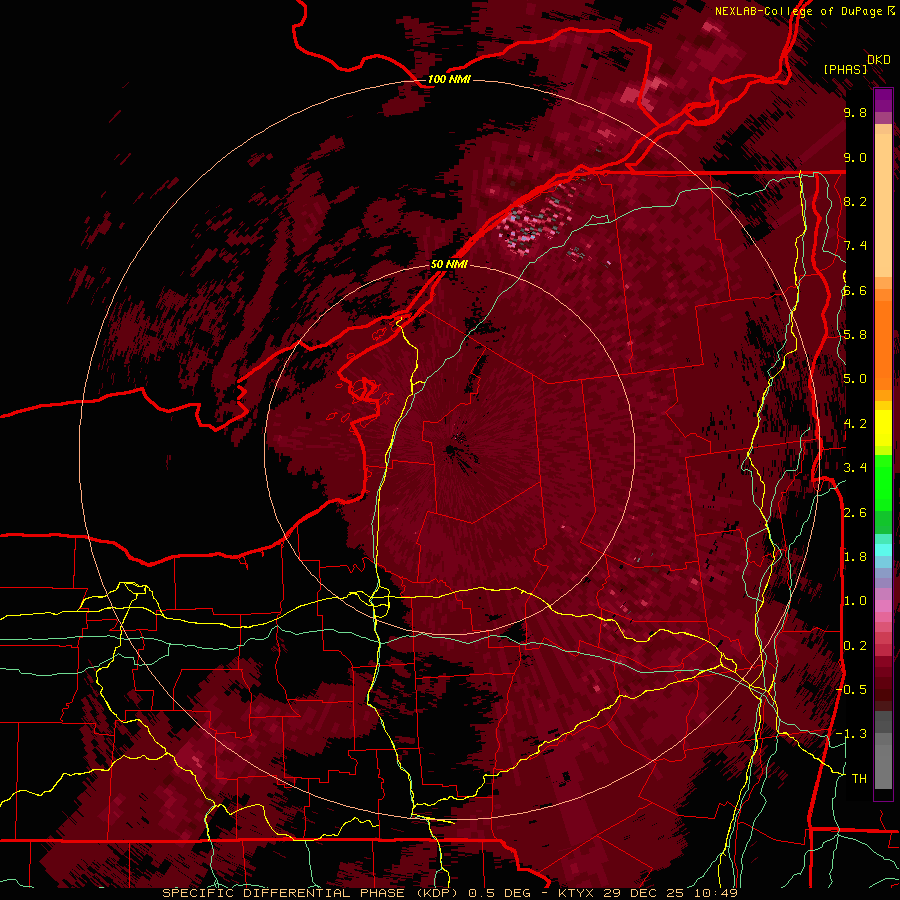Select the 4.2 legend value
This screenshot has height=900, width=900.
pos(855,424)
